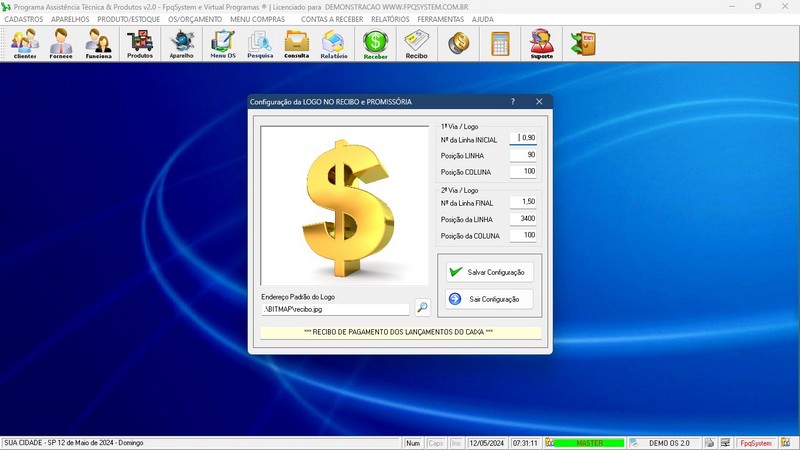The image size is (800, 450).
Task: Open the Clientes toolbar icon
Action: tap(25, 44)
